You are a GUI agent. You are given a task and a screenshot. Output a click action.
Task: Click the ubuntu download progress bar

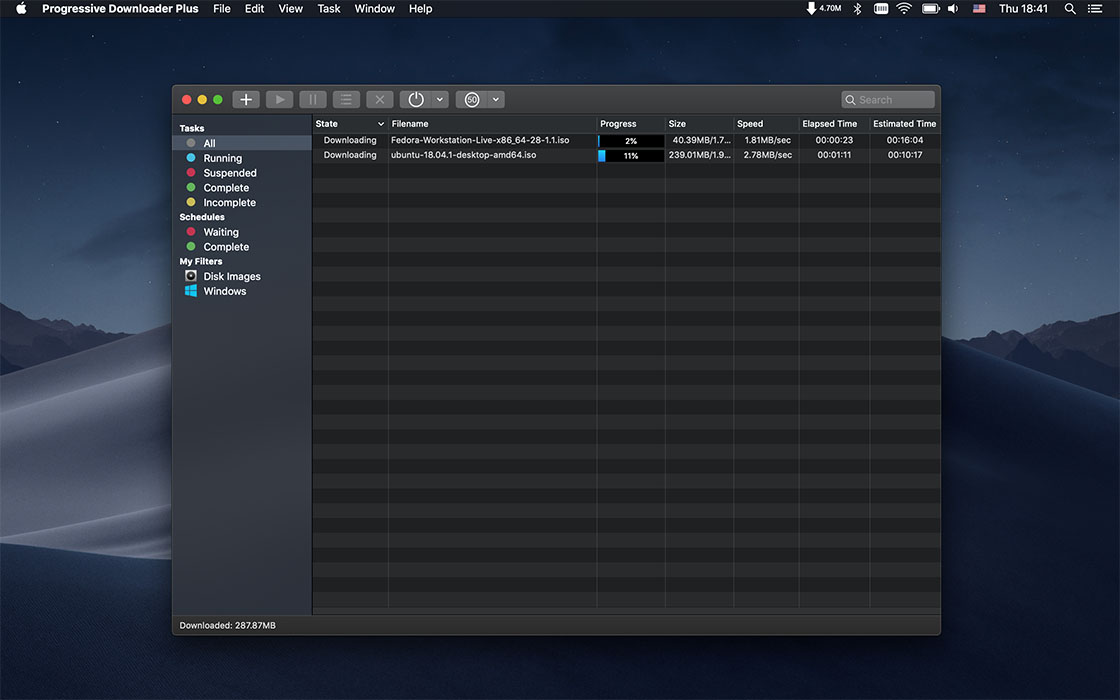click(631, 156)
